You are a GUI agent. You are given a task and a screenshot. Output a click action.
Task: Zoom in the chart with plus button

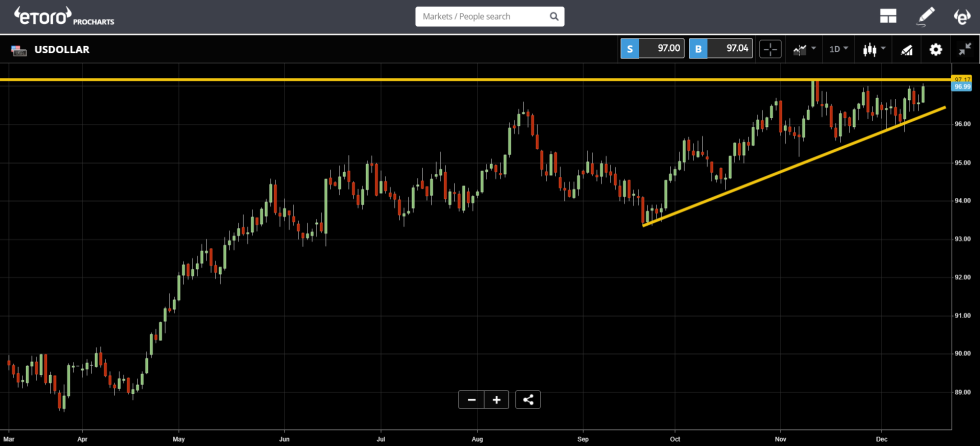[x=496, y=400]
